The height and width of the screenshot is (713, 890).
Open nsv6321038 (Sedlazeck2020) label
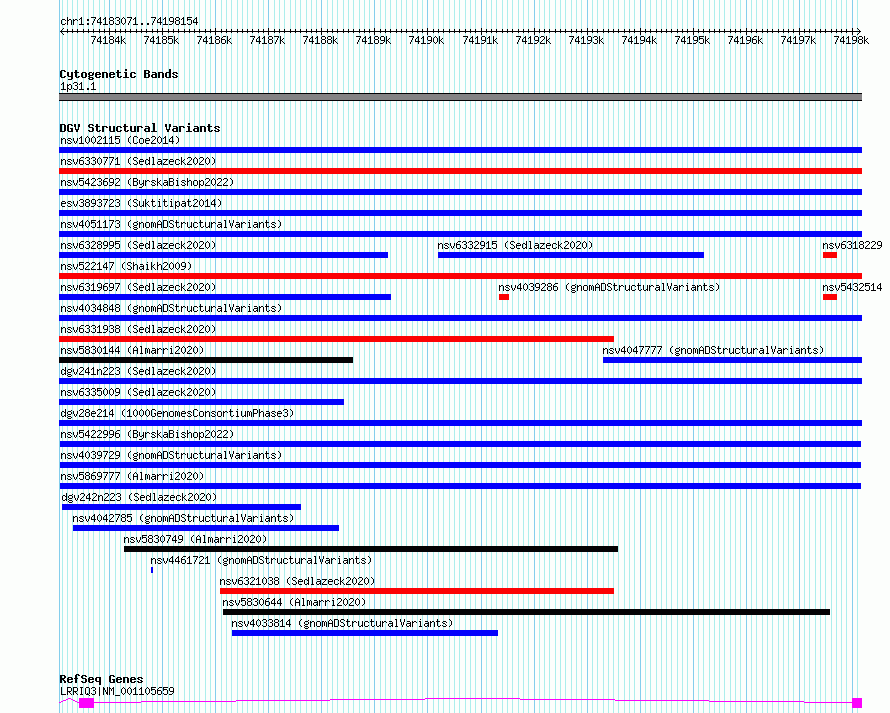pos(297,581)
